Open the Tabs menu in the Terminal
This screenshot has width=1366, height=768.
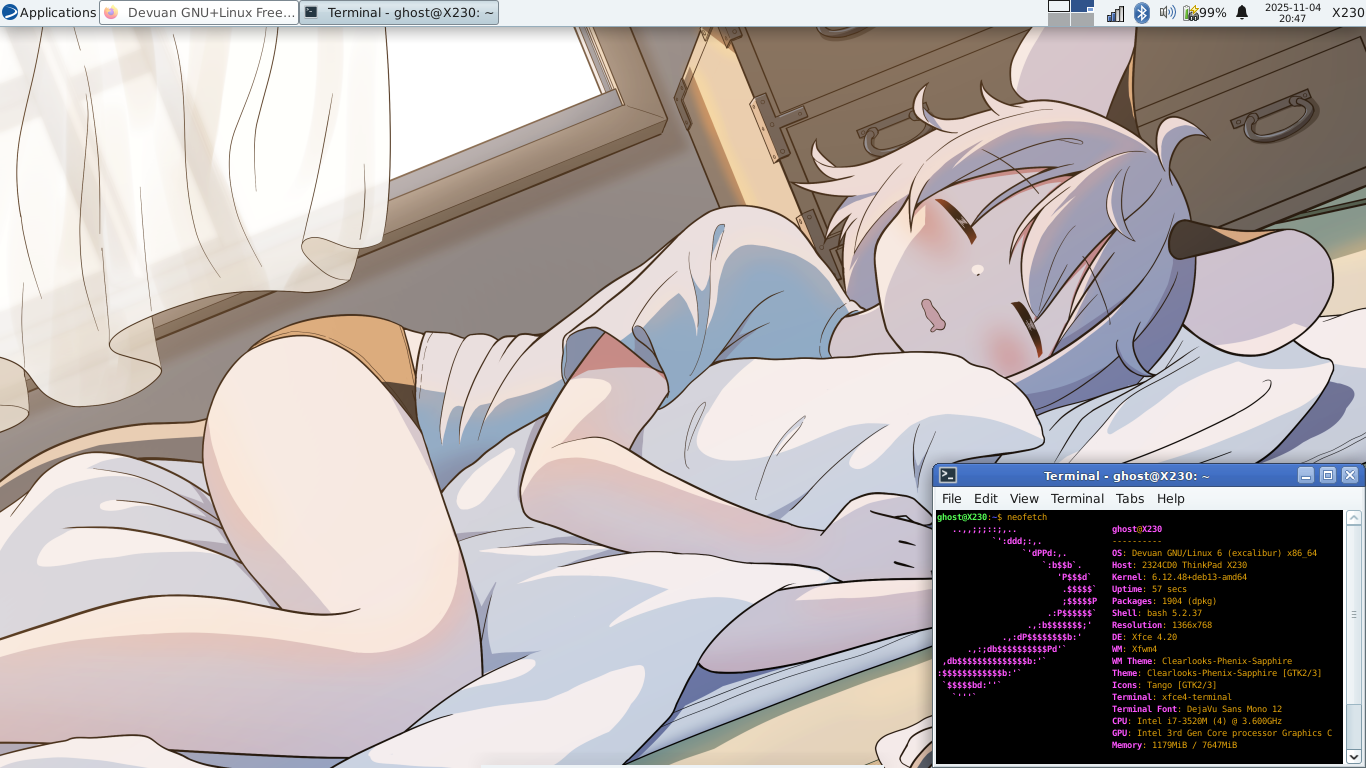(x=1130, y=498)
